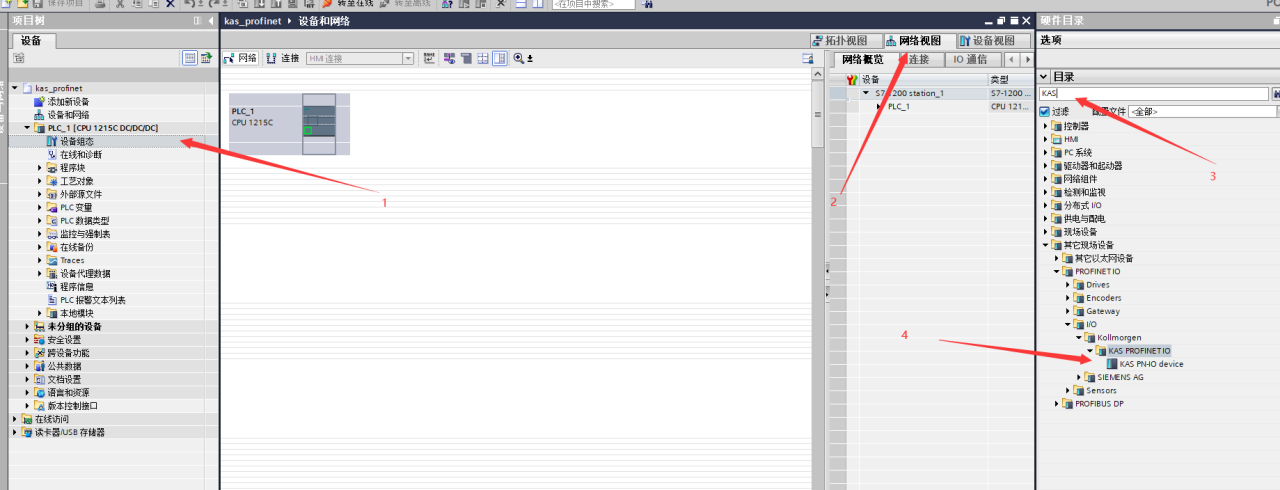The width and height of the screenshot is (1280, 490).
Task: Switch to the 设备视图 (Device view) tab
Action: click(x=986, y=41)
